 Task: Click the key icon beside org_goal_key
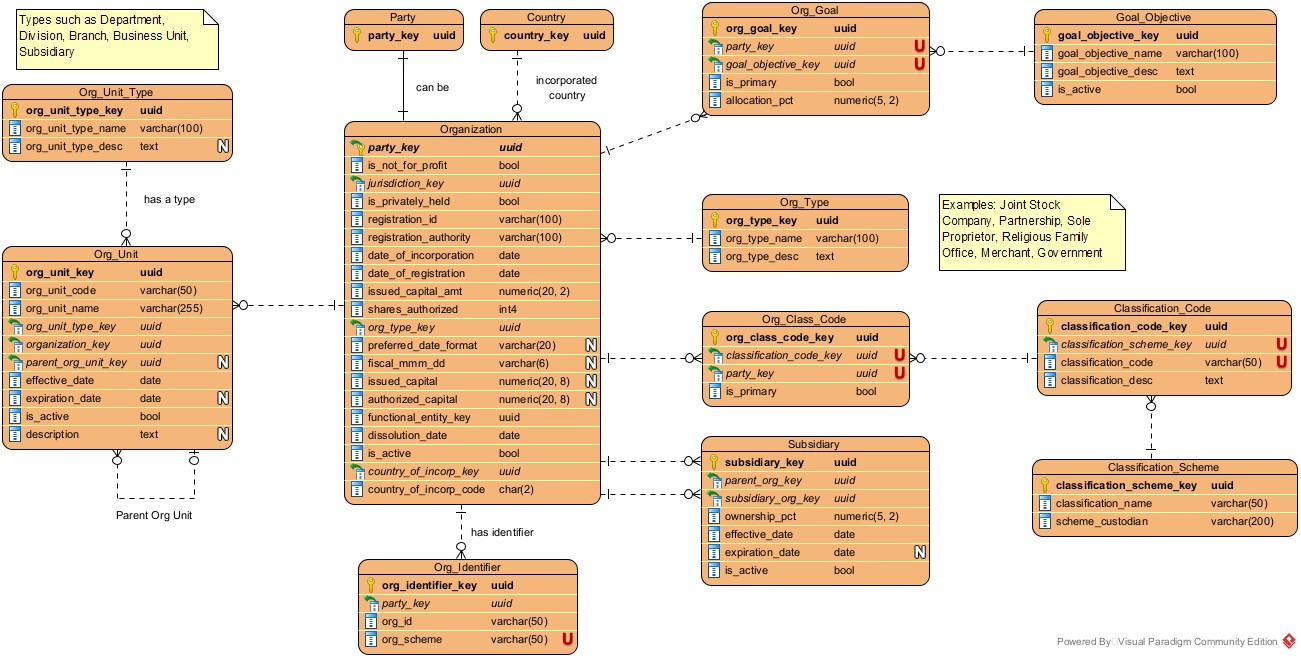715,29
